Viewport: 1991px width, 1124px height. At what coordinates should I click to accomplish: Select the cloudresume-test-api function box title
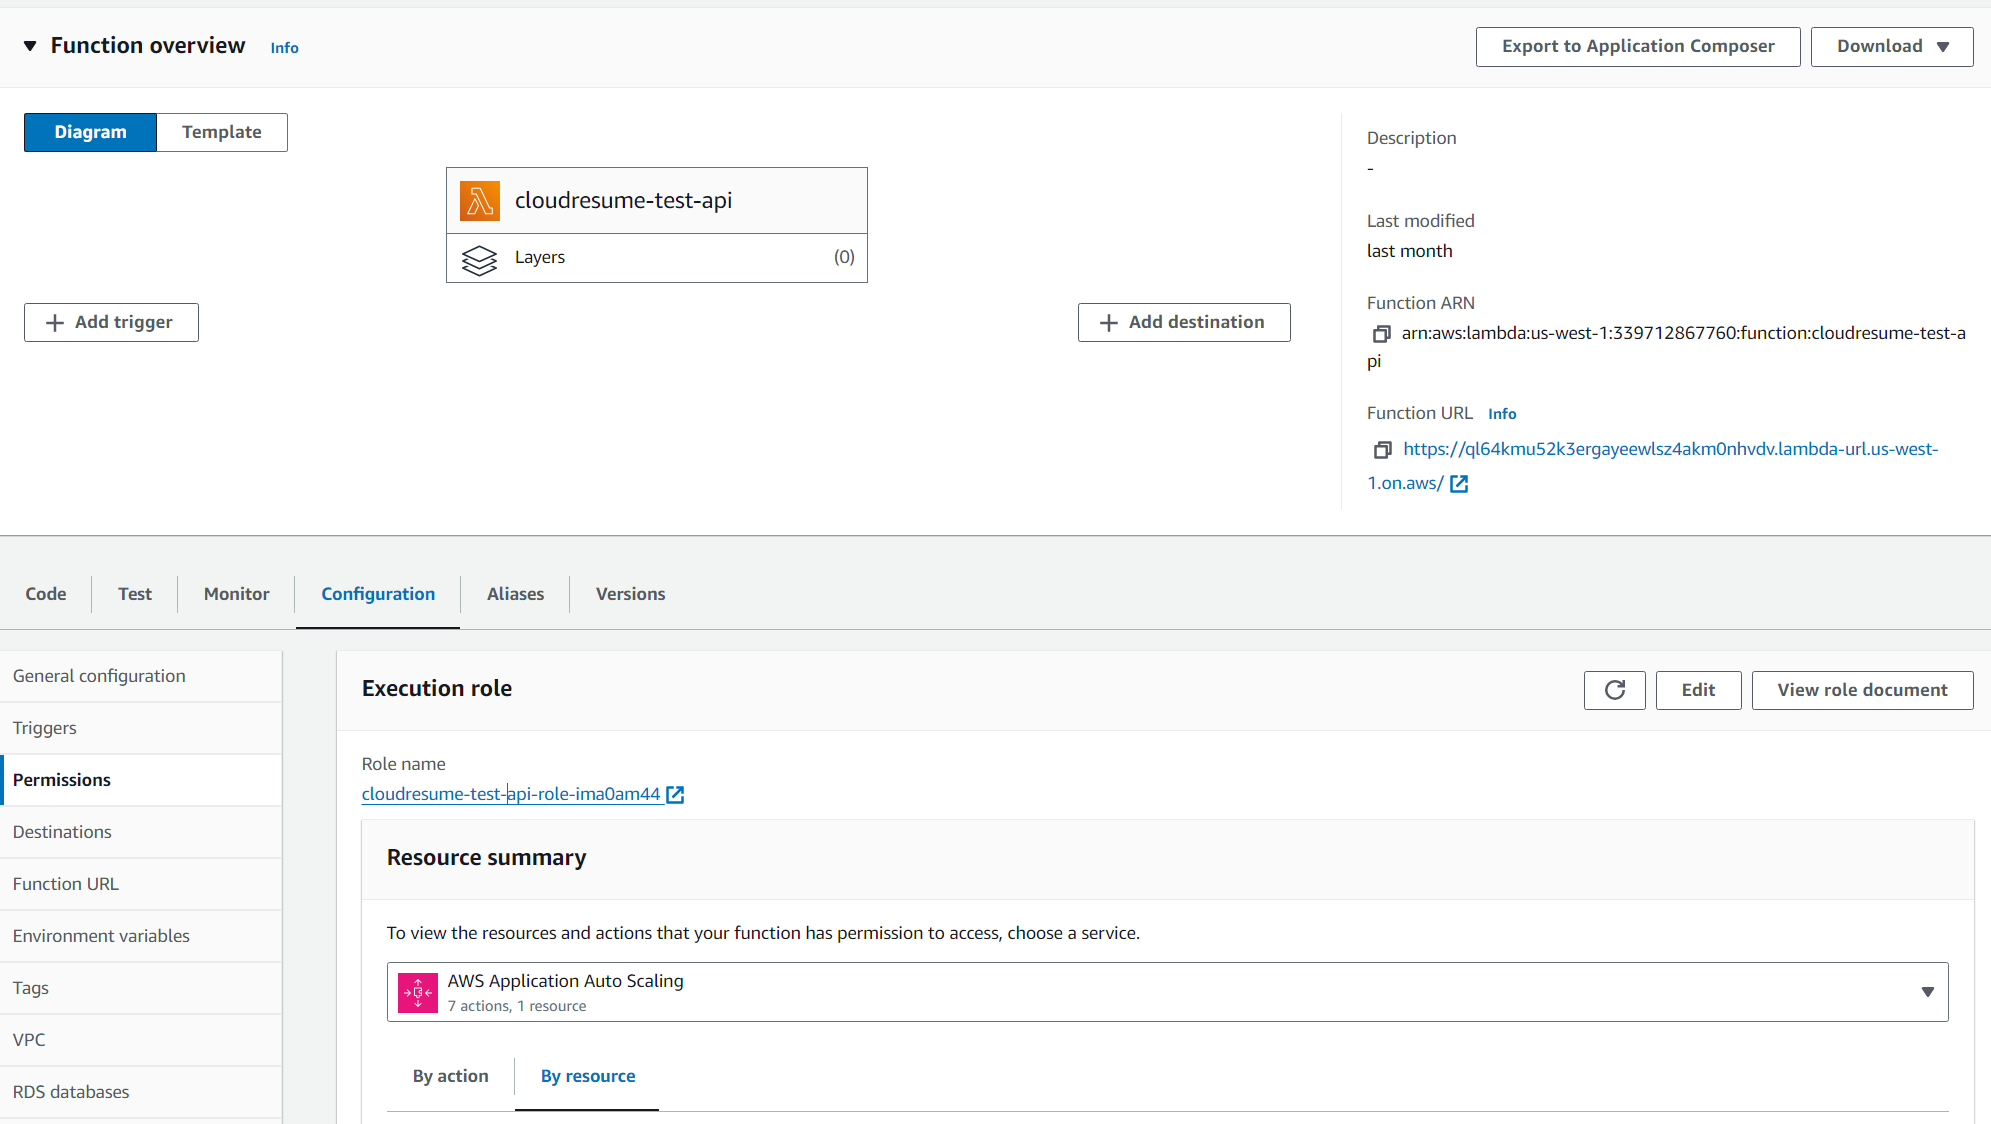coord(623,201)
